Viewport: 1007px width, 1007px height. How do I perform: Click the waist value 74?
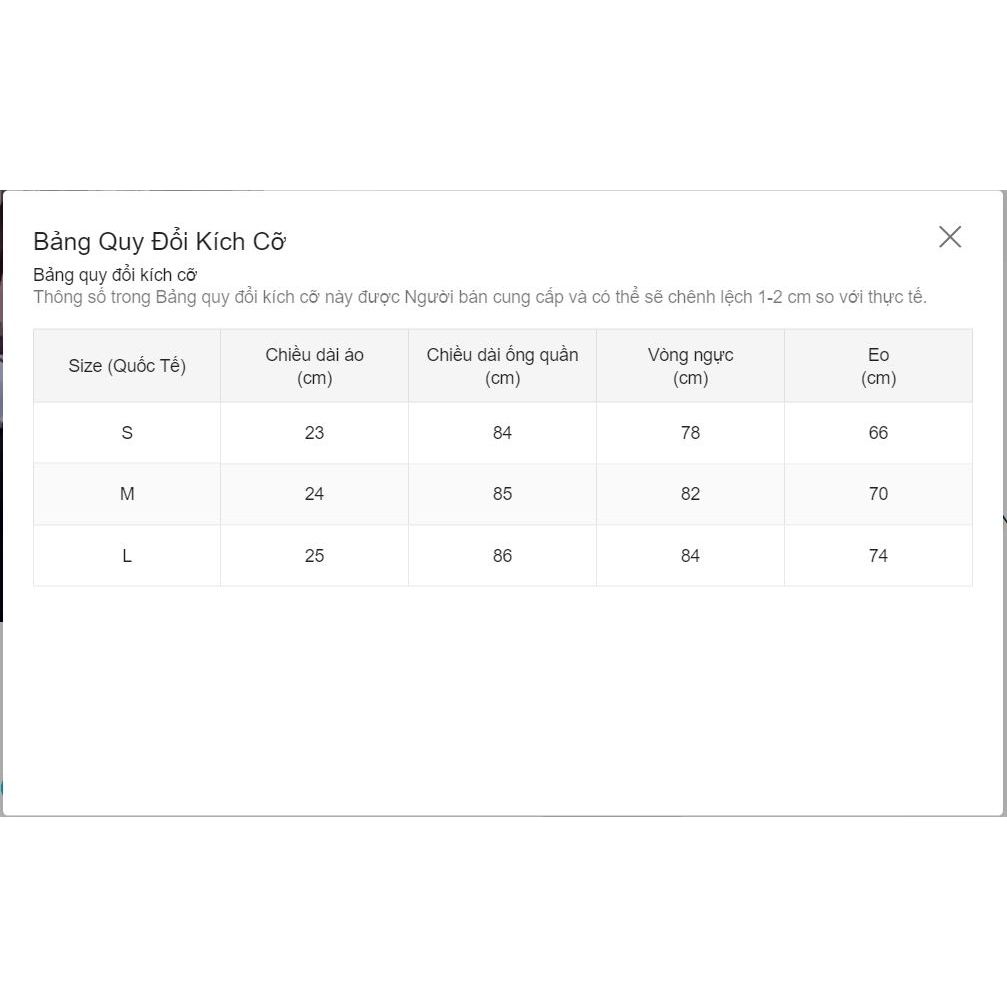tap(878, 556)
